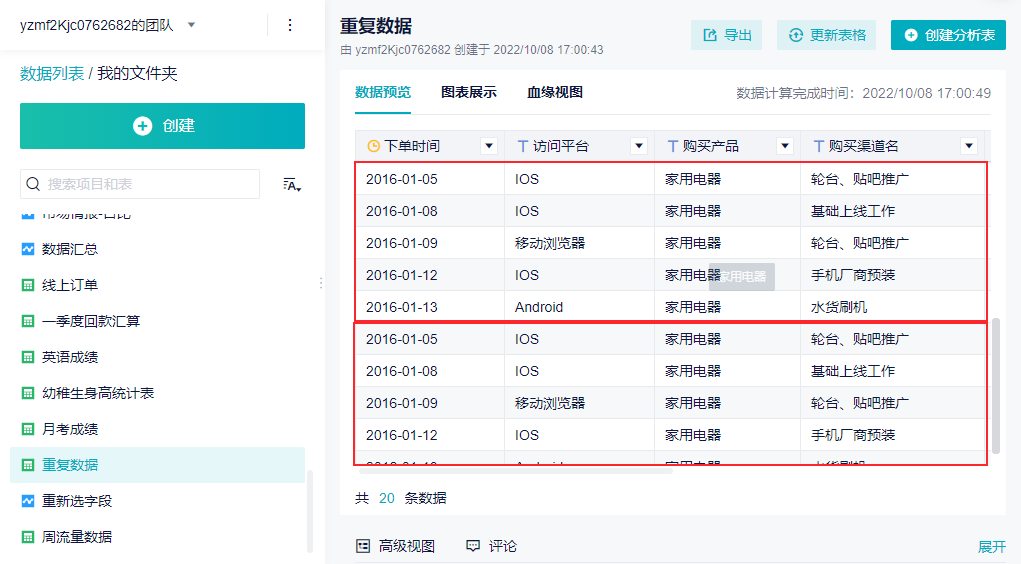Click the 评论 comment icon
Viewport: 1021px width, 564px height.
(x=473, y=546)
